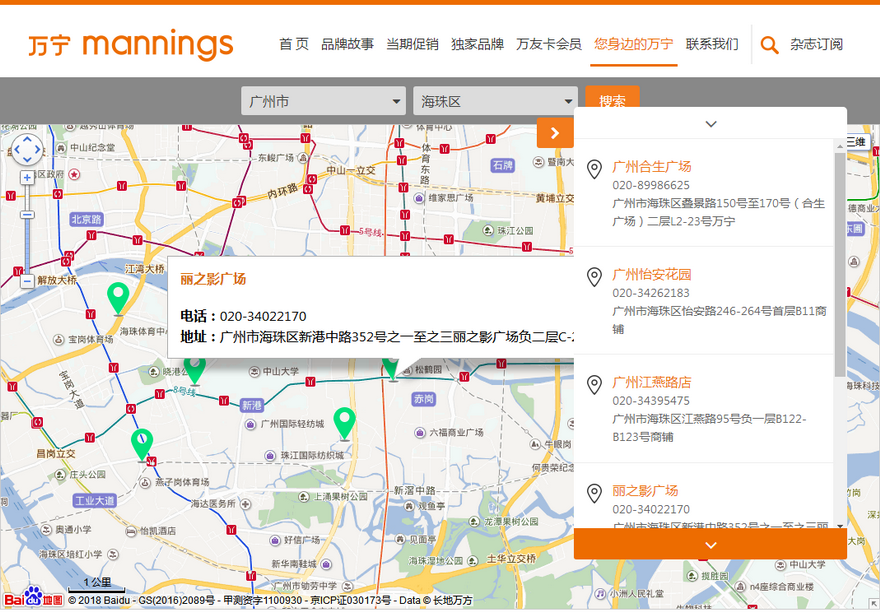880x613 pixels.
Task: Zoom out the map with the bottom minus button
Action: click(27, 281)
